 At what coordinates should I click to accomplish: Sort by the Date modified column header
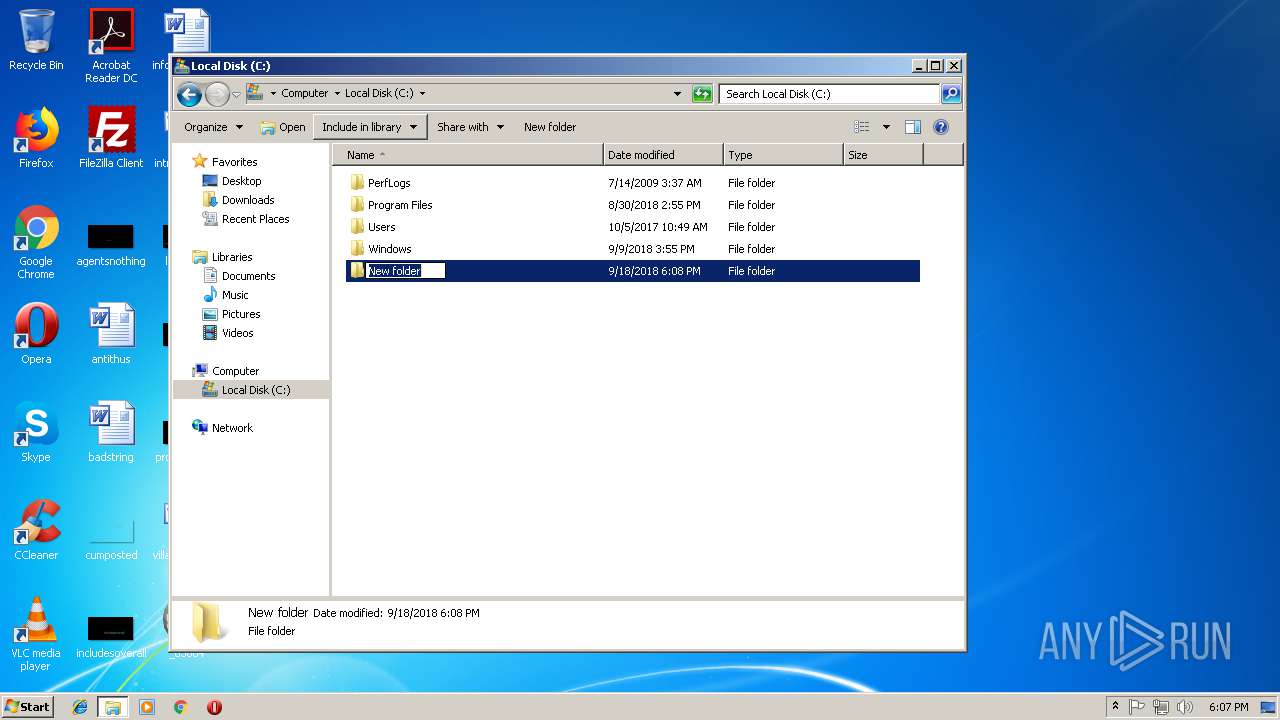coord(663,155)
